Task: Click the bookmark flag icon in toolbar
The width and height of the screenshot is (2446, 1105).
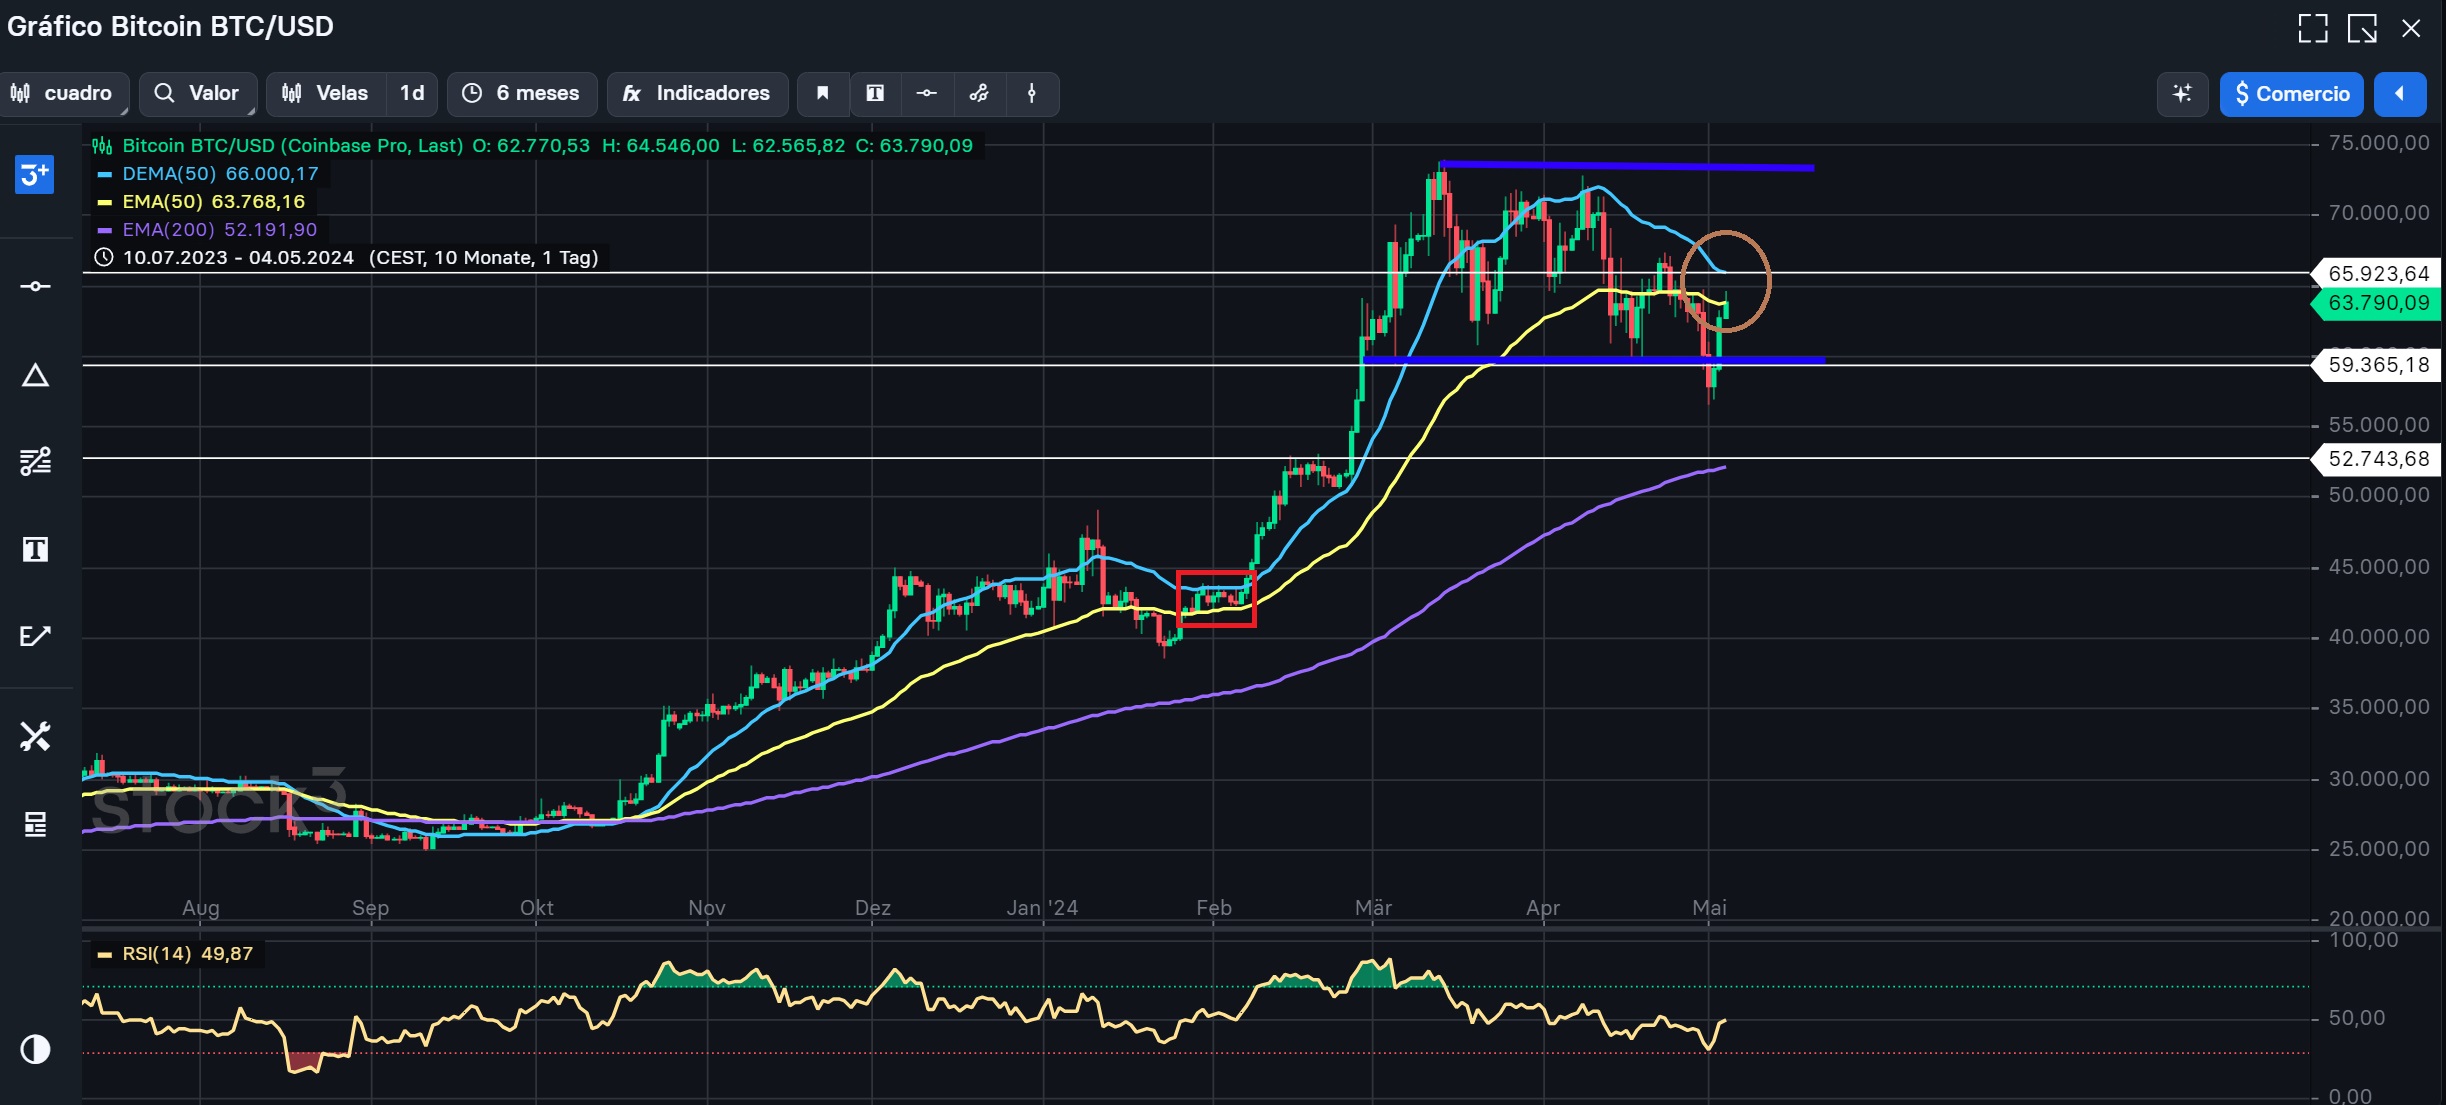Action: (x=822, y=93)
